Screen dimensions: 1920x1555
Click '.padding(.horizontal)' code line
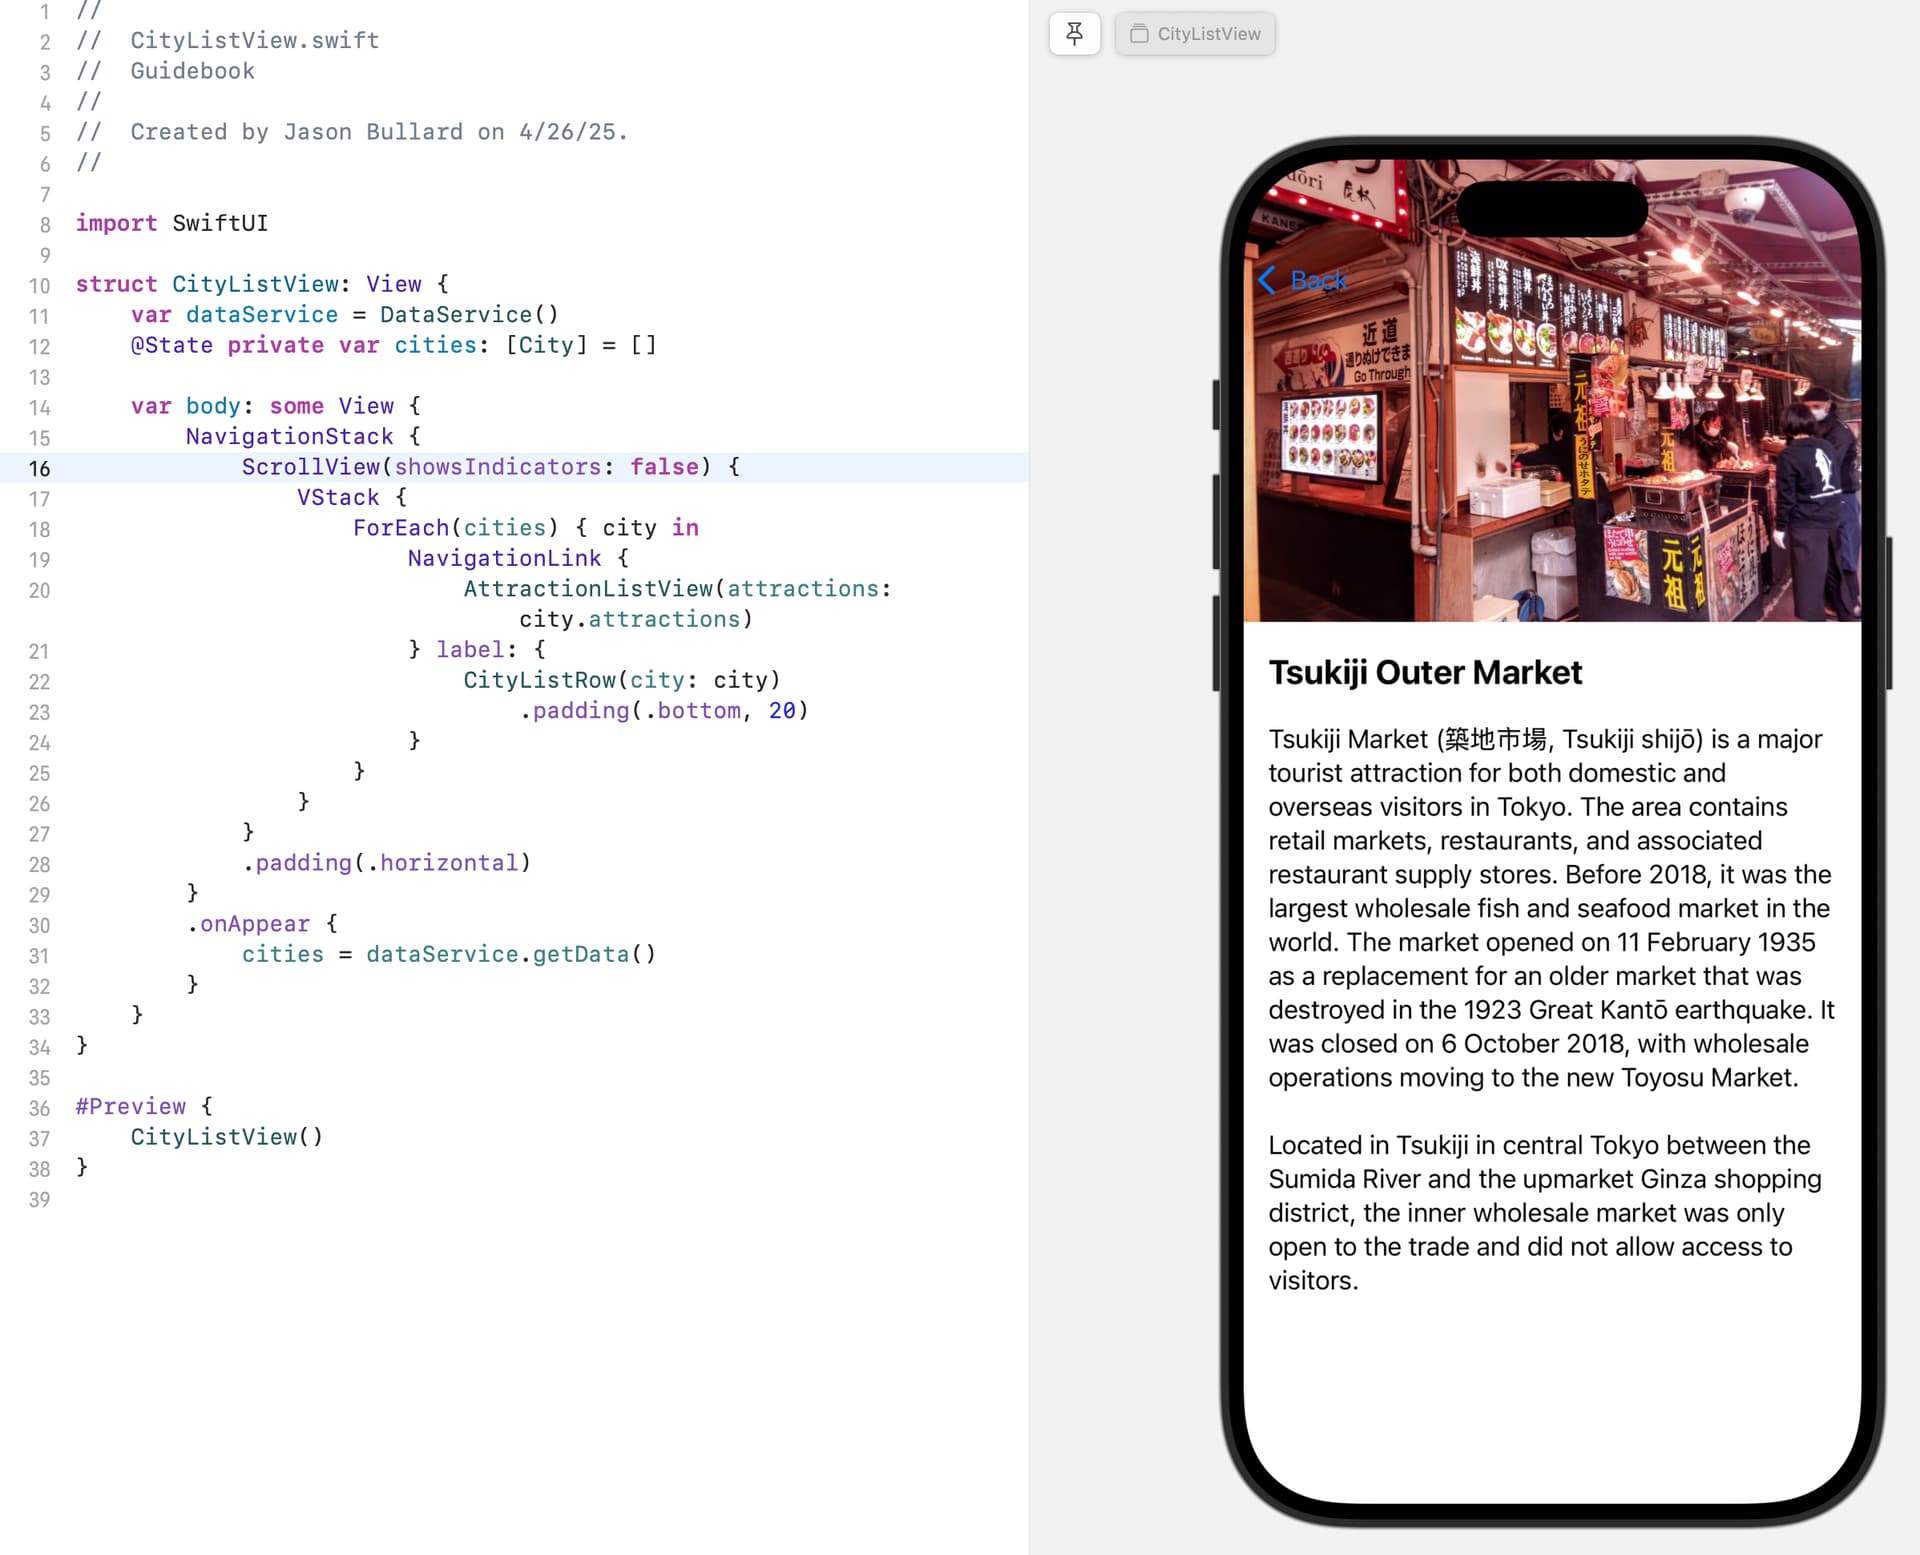click(386, 863)
